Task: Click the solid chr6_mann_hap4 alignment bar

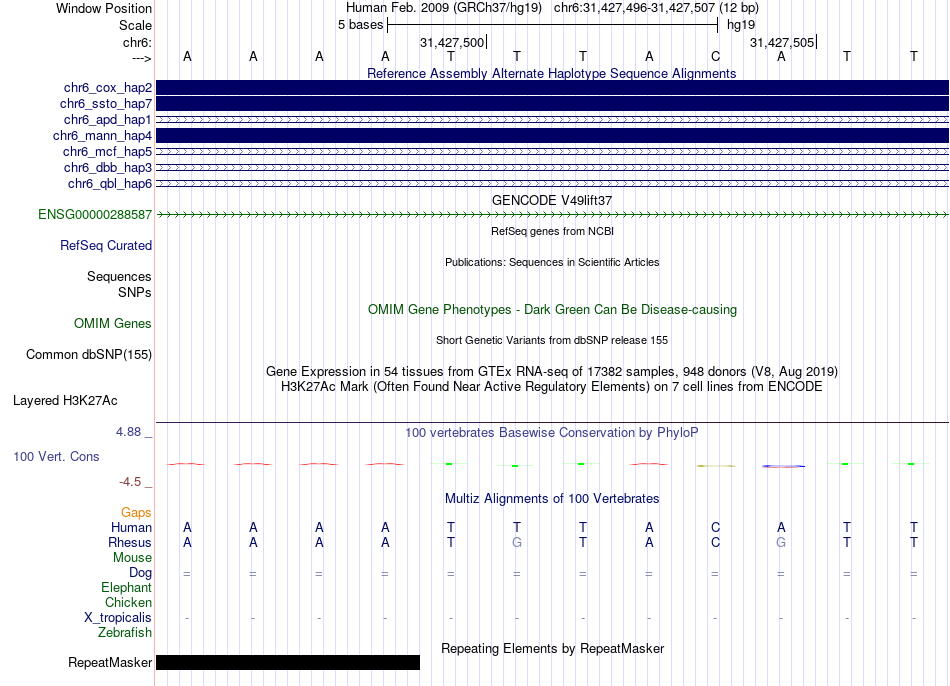Action: click(552, 136)
